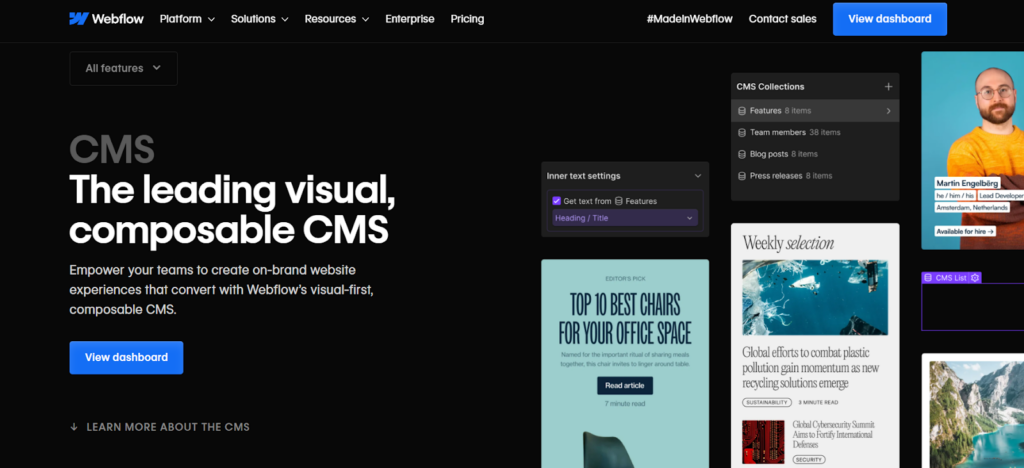Click database icon in CMS List label
Screen dimensions: 1024x468
point(928,278)
